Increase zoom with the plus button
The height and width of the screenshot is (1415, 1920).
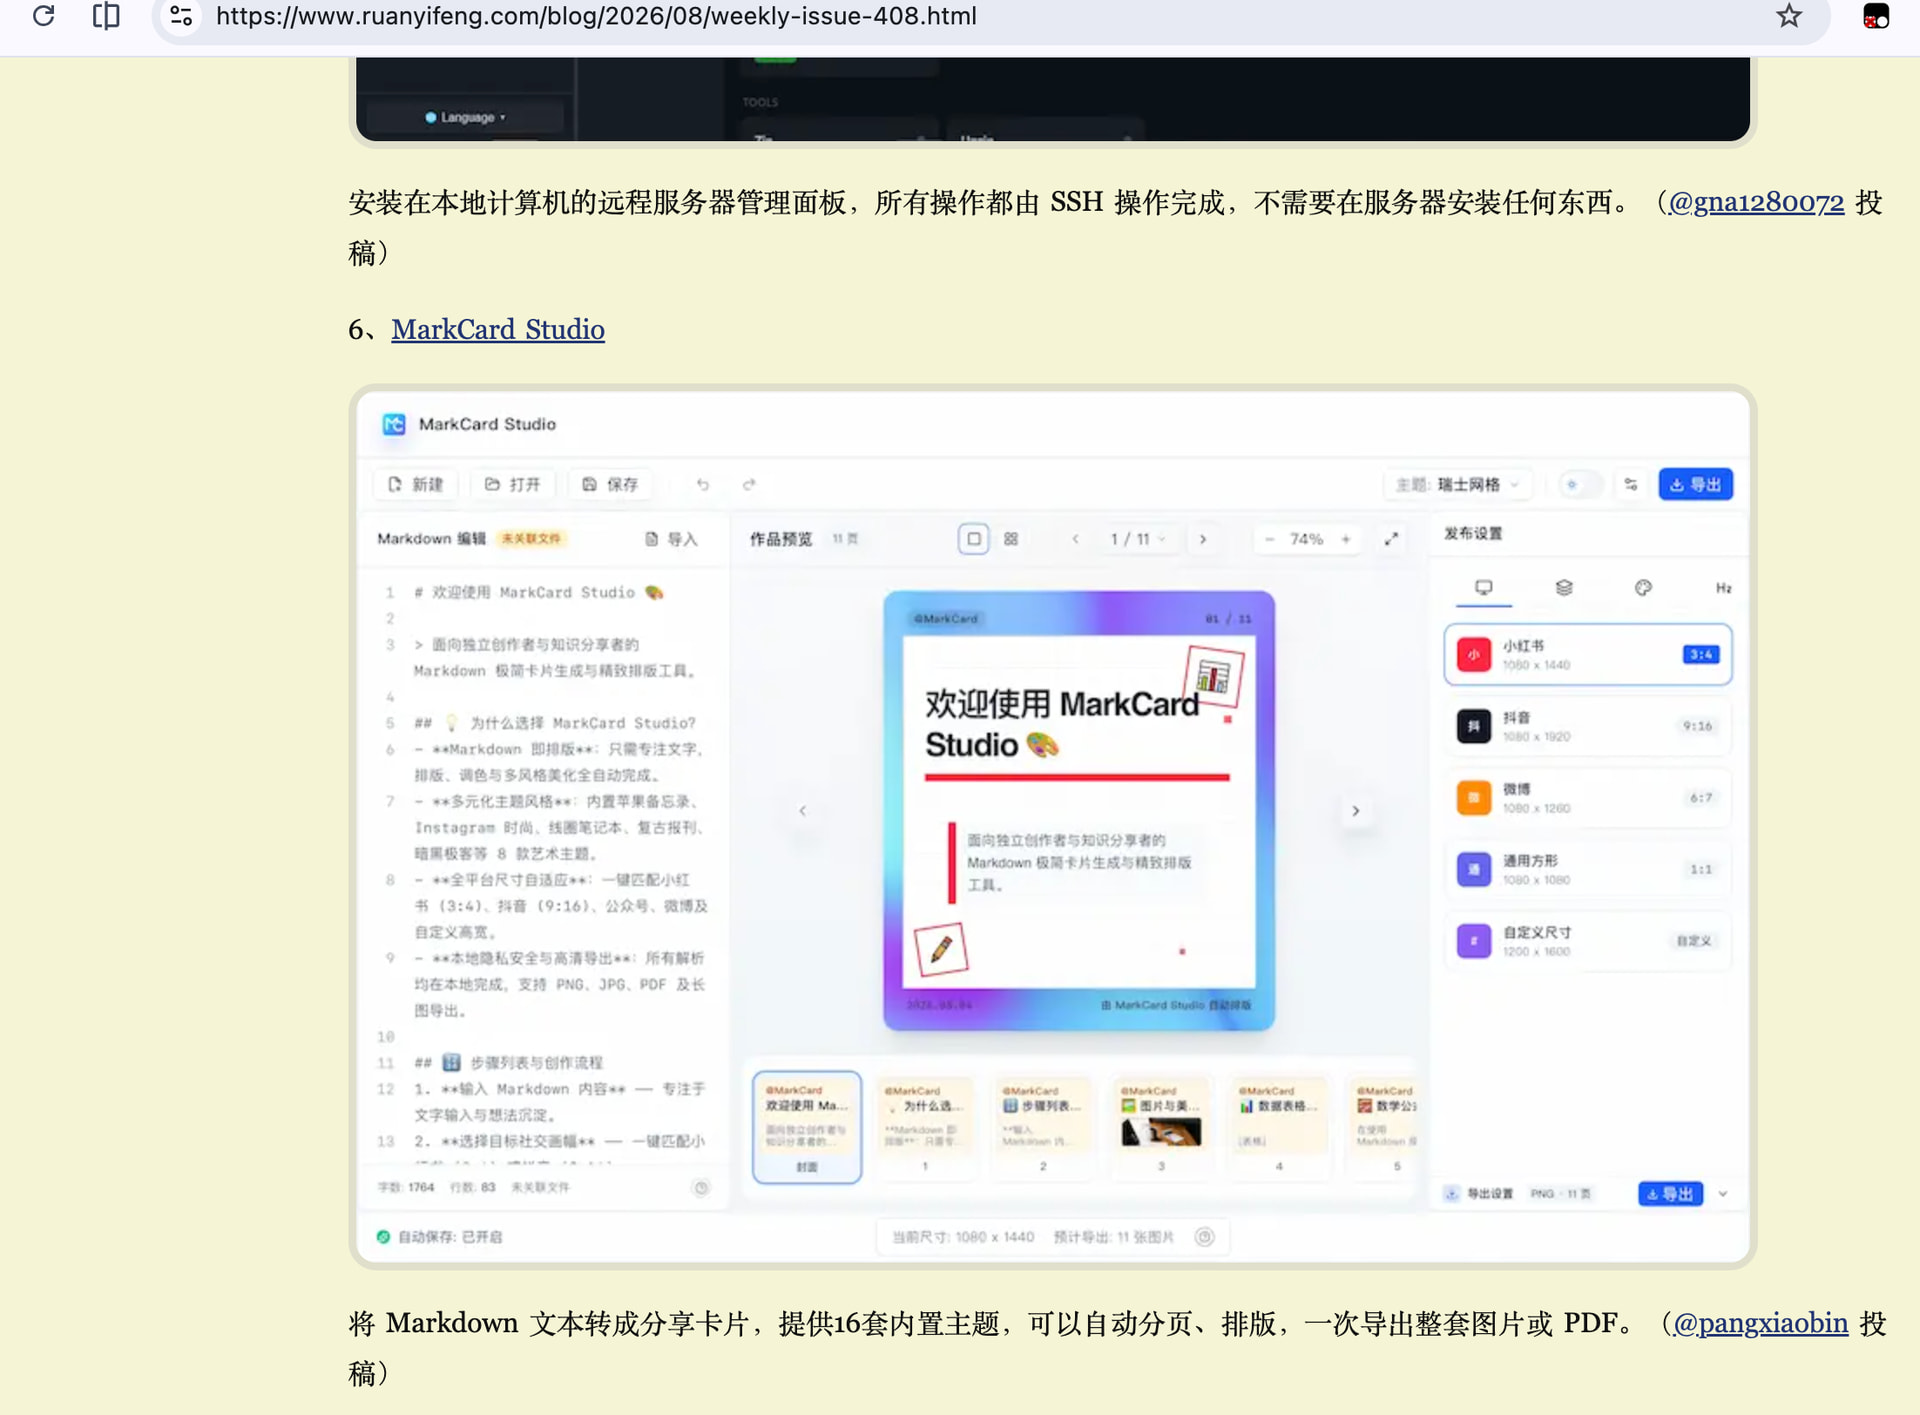pyautogui.click(x=1346, y=539)
